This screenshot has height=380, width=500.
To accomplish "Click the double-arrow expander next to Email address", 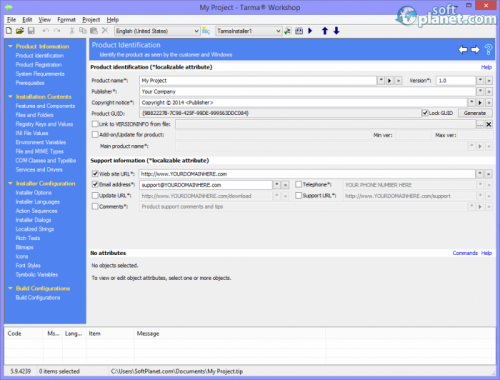I will click(285, 185).
